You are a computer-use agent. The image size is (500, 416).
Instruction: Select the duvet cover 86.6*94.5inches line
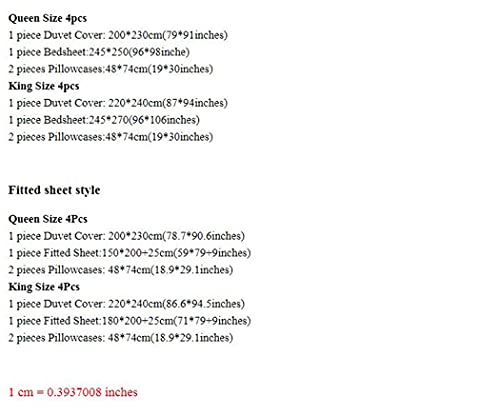point(127,304)
